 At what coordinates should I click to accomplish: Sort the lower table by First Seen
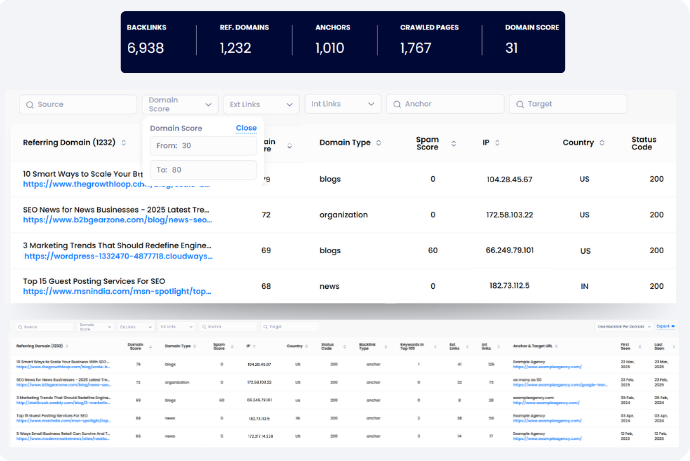tap(640, 347)
